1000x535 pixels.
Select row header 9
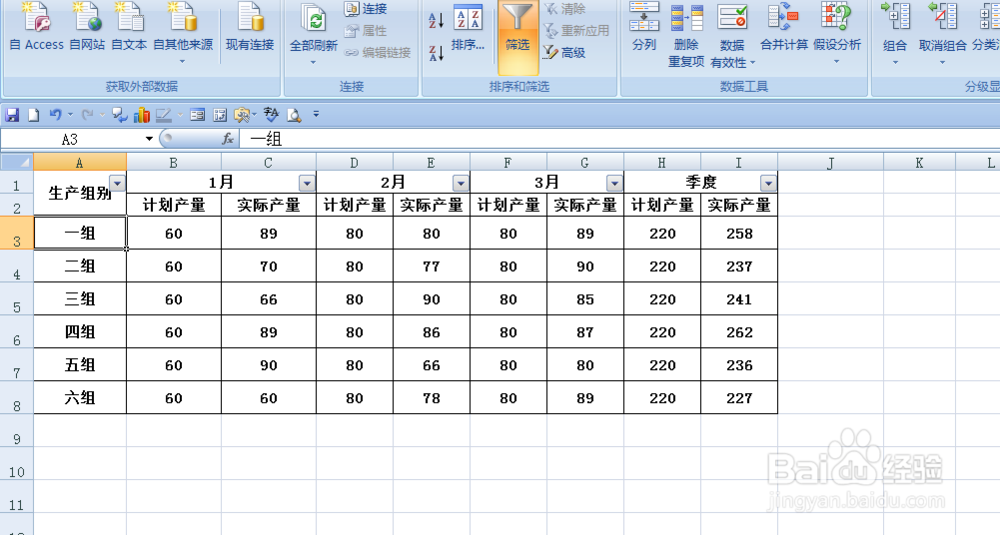[x=17, y=430]
